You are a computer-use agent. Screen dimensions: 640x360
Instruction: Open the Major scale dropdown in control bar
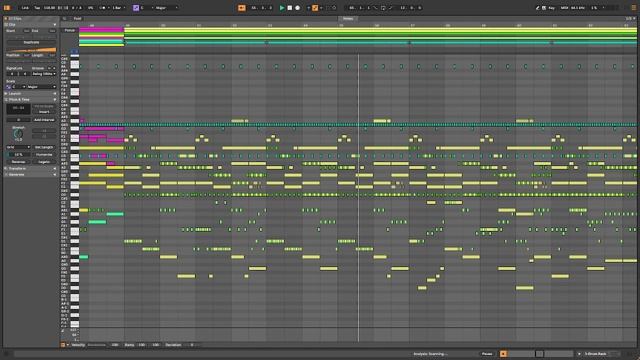(167, 8)
